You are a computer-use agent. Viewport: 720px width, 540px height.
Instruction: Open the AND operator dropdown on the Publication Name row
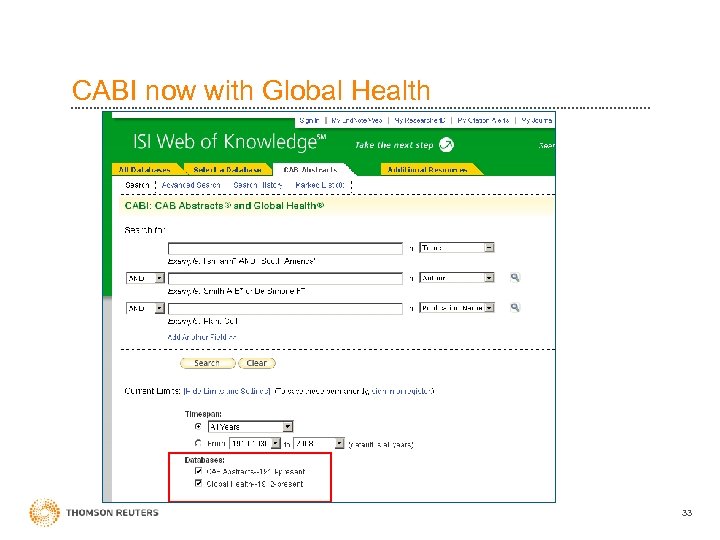[x=145, y=308]
